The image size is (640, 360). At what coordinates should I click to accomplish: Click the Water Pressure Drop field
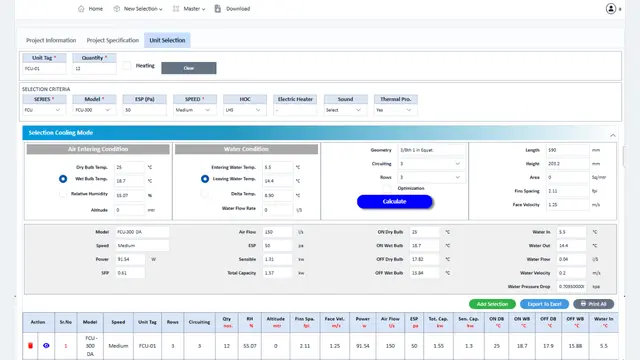pyautogui.click(x=571, y=287)
